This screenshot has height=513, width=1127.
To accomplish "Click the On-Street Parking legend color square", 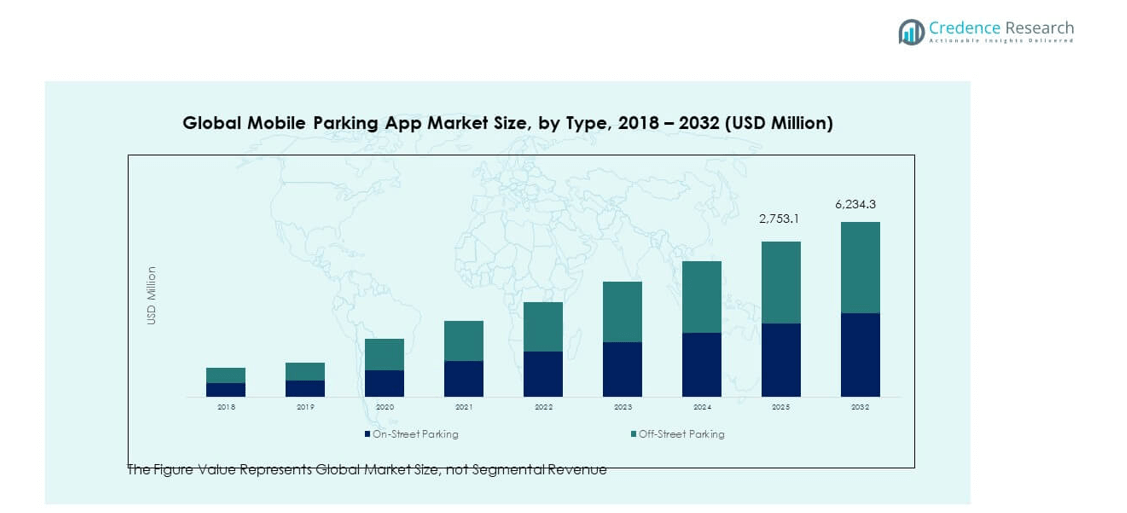I will [367, 434].
